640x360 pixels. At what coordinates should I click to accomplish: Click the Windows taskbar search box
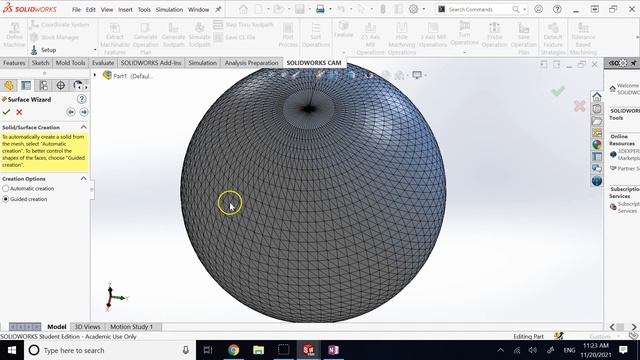coord(110,350)
